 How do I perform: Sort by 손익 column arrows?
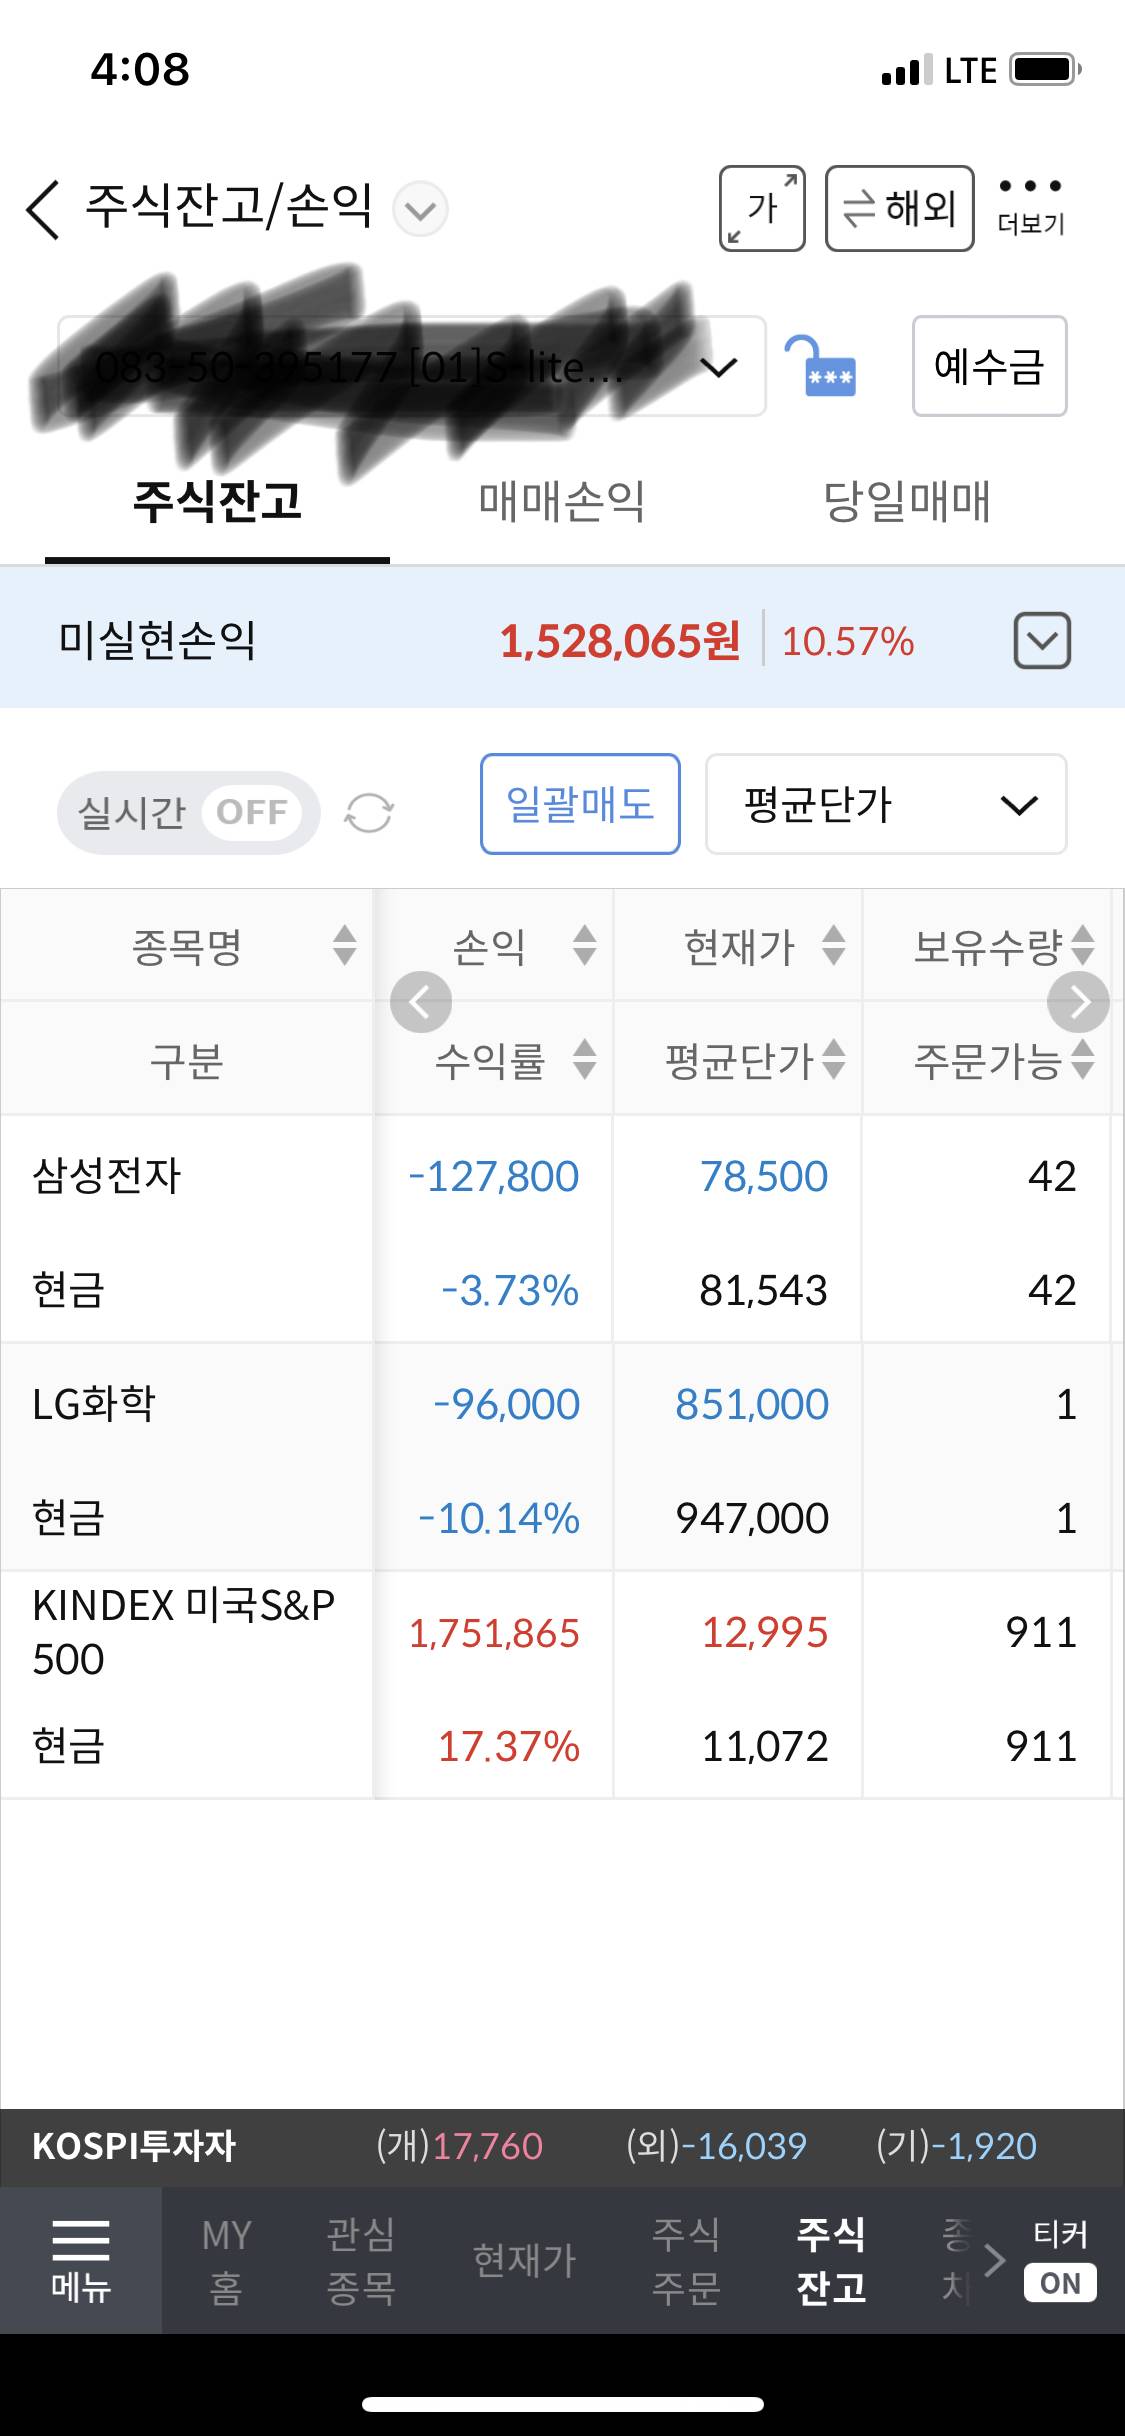click(x=585, y=945)
